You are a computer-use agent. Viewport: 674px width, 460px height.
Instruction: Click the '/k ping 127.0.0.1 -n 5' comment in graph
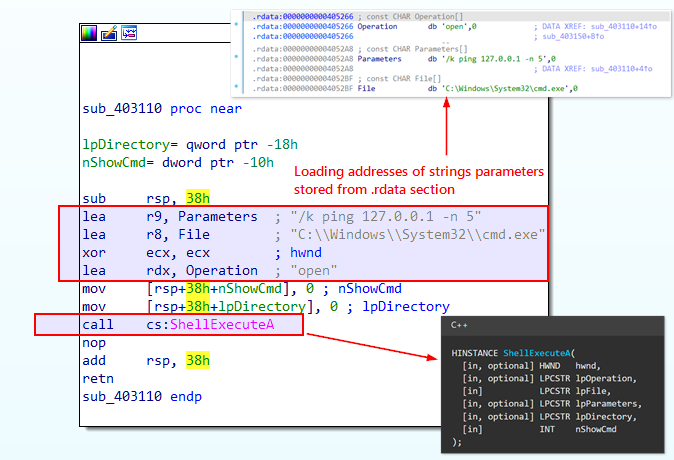[x=386, y=217]
